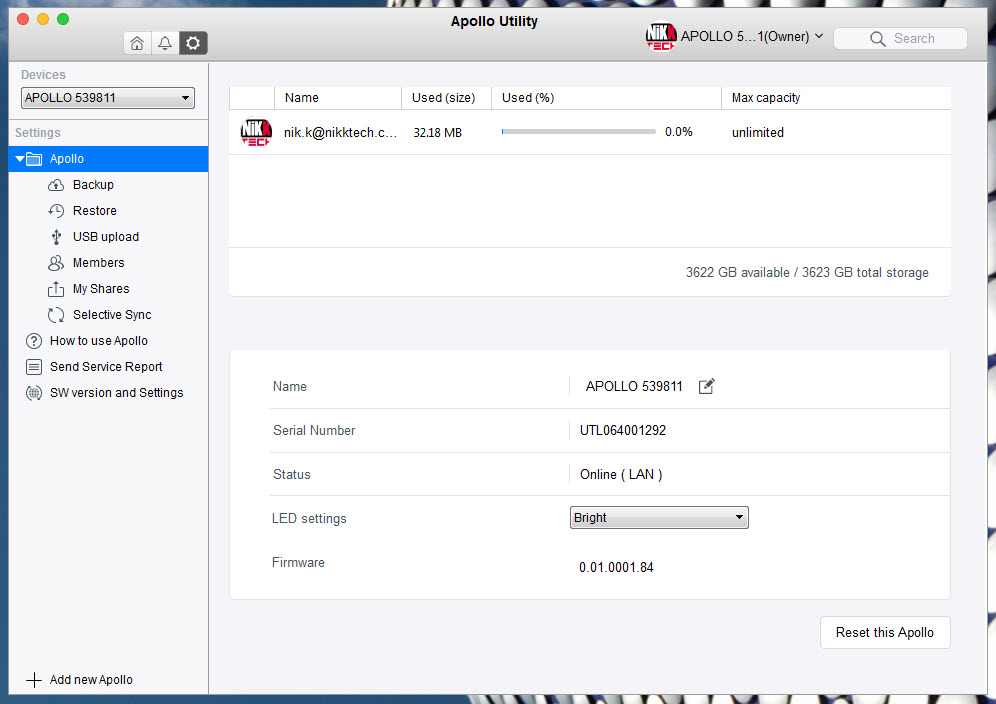The height and width of the screenshot is (704, 996).
Task: Click the edit pencil icon beside device name
Action: [706, 386]
